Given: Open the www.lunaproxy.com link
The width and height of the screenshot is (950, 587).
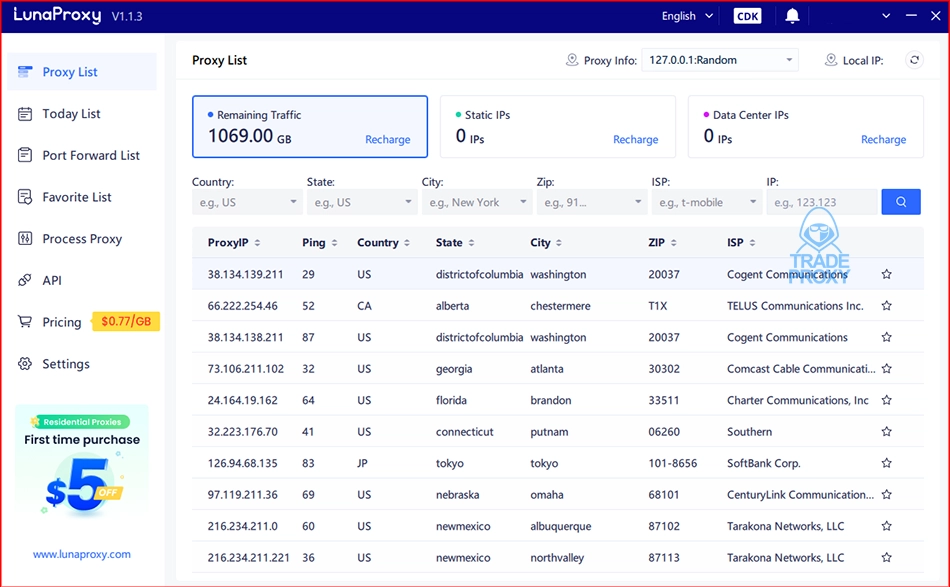Looking at the screenshot, I should 82,554.
